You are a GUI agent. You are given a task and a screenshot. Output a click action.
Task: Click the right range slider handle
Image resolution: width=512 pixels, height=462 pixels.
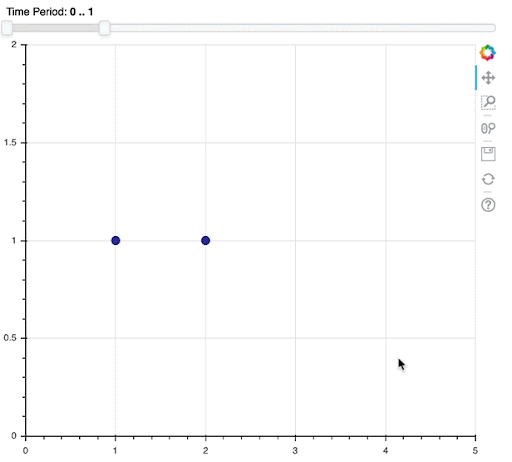(105, 28)
